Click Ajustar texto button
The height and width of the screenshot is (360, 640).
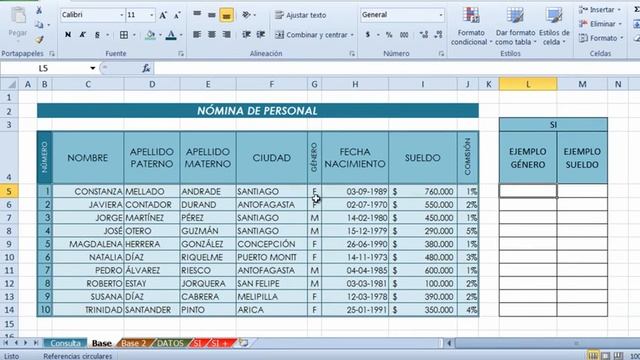300,16
